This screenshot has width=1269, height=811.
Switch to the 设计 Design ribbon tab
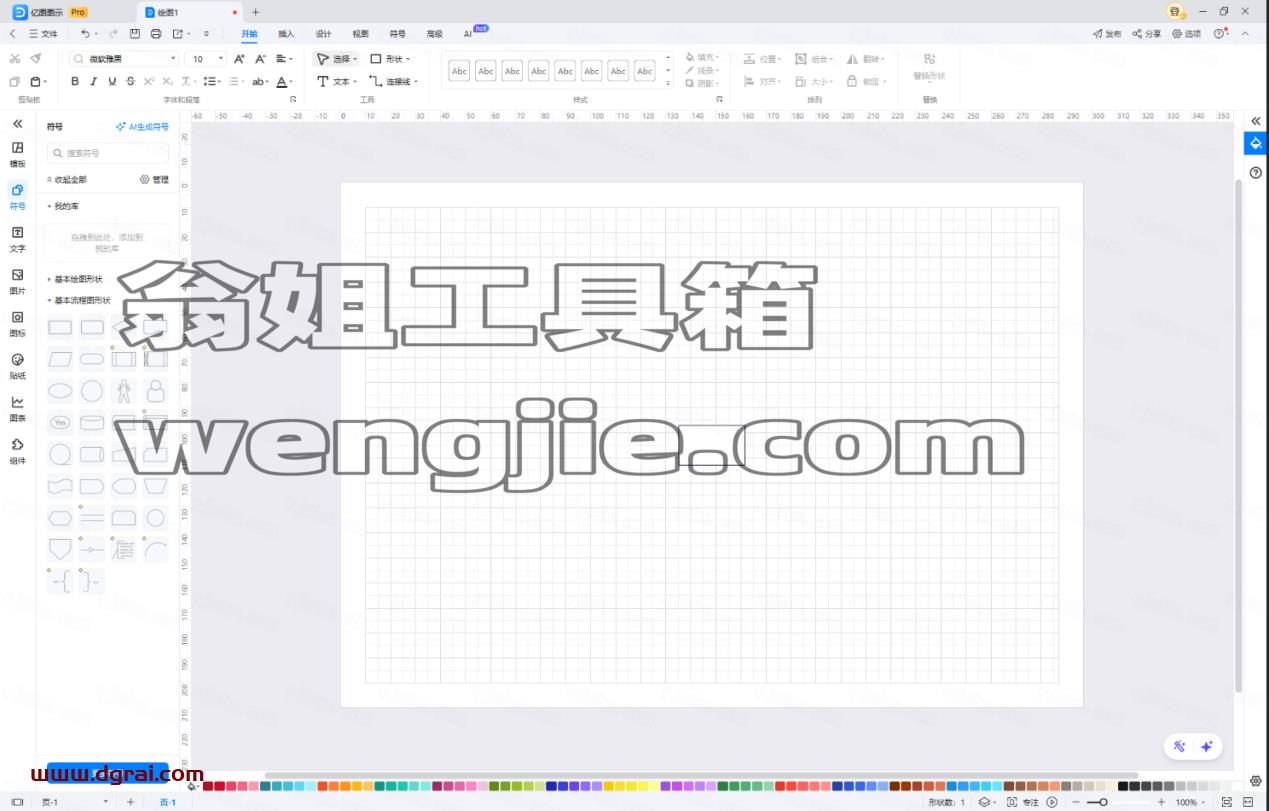pyautogui.click(x=323, y=34)
